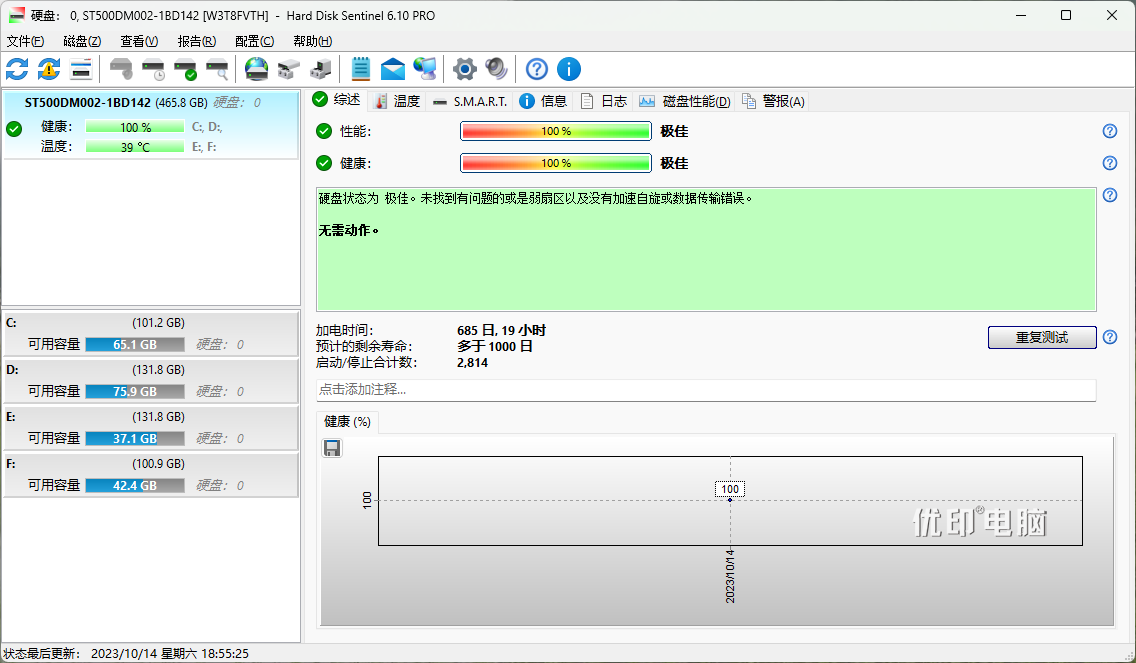Click the C: 65.1 GB free space bar

[x=135, y=345]
